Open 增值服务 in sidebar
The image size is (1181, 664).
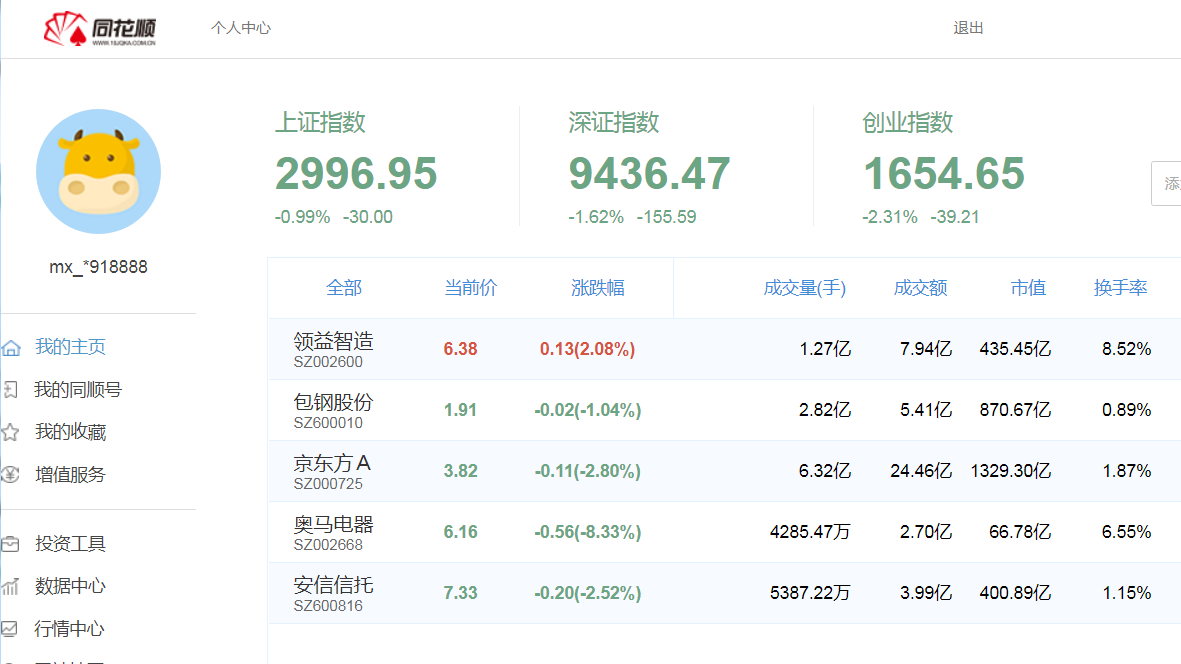[70, 474]
